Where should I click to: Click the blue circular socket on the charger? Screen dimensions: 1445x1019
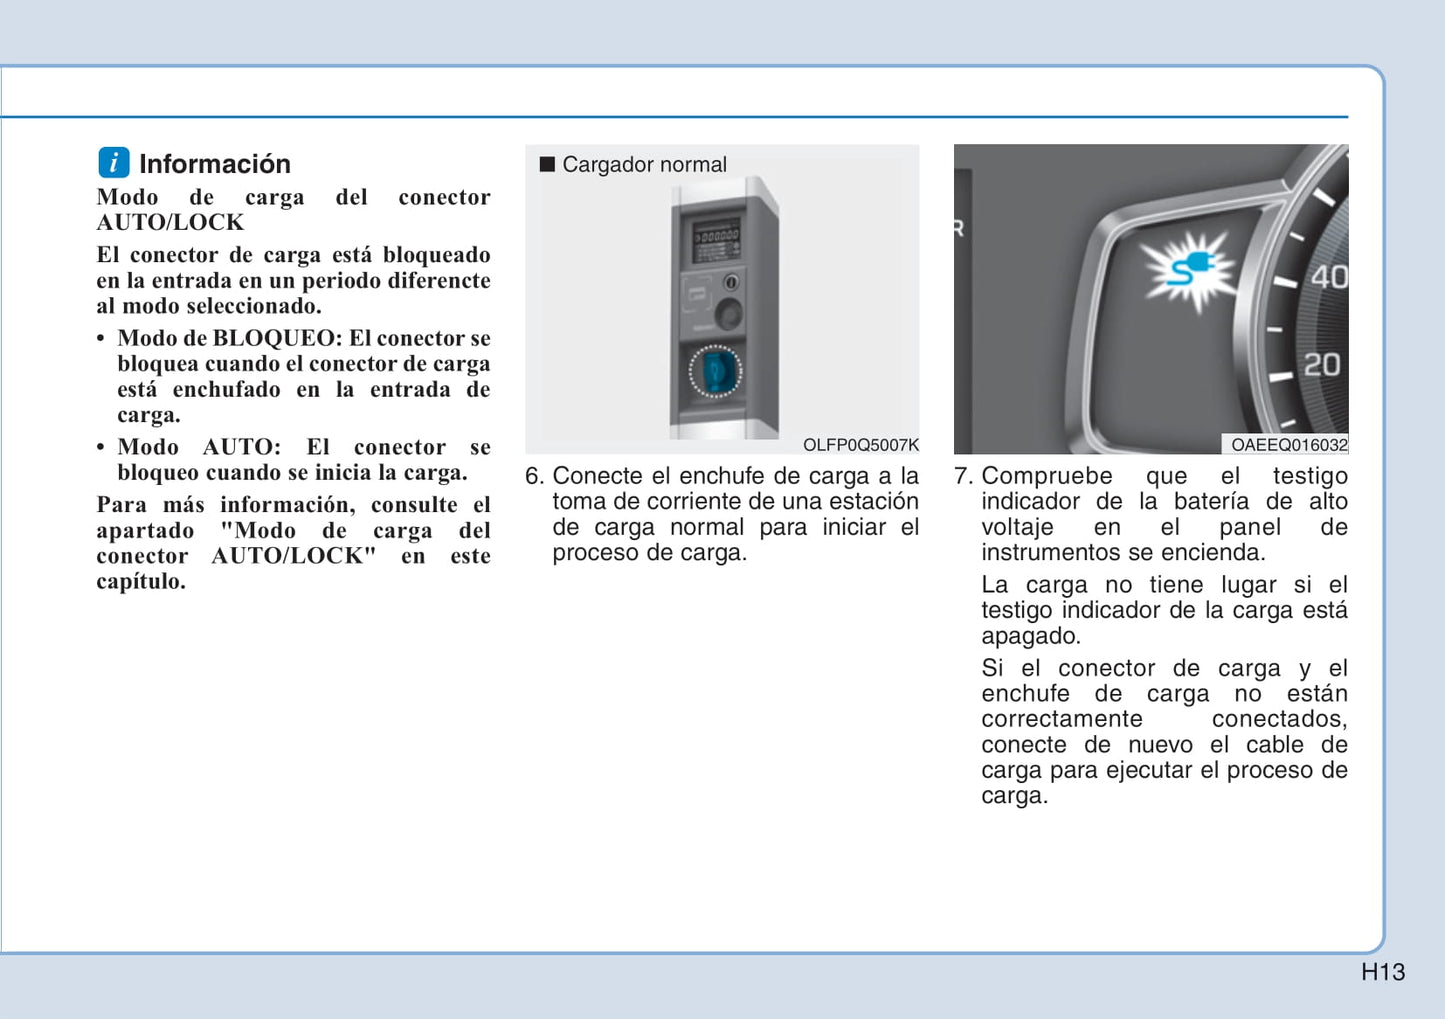point(715,372)
